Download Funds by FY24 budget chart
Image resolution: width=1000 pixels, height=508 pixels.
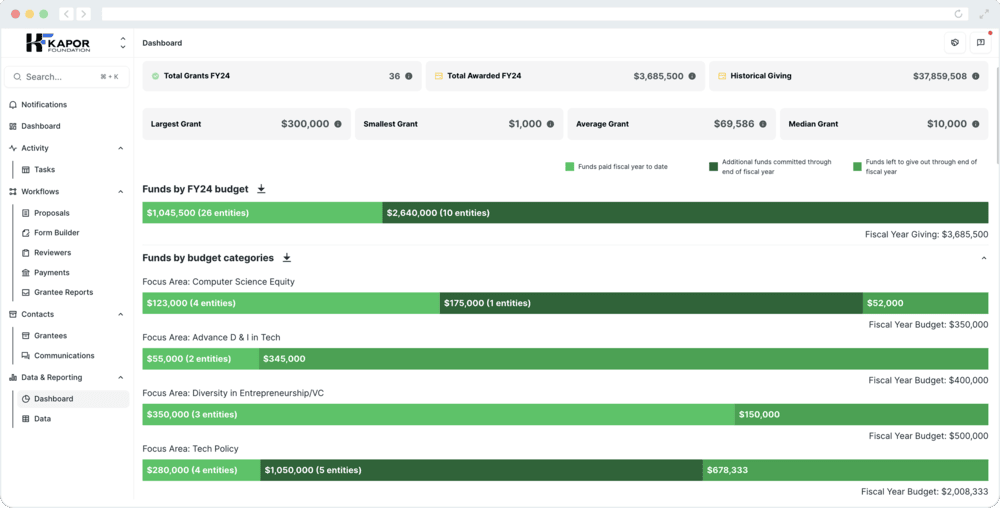(x=261, y=189)
